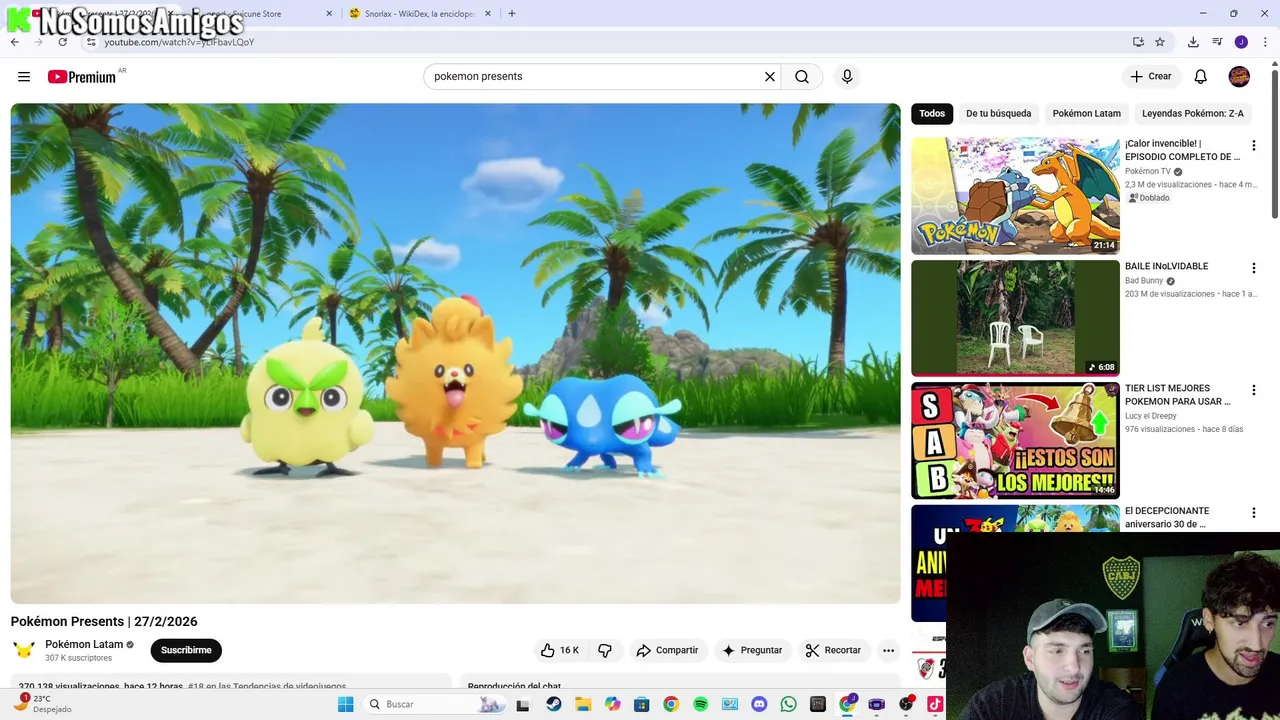The width and height of the screenshot is (1280, 720).
Task: Bookmark the page with star icon
Action: tap(1160, 42)
